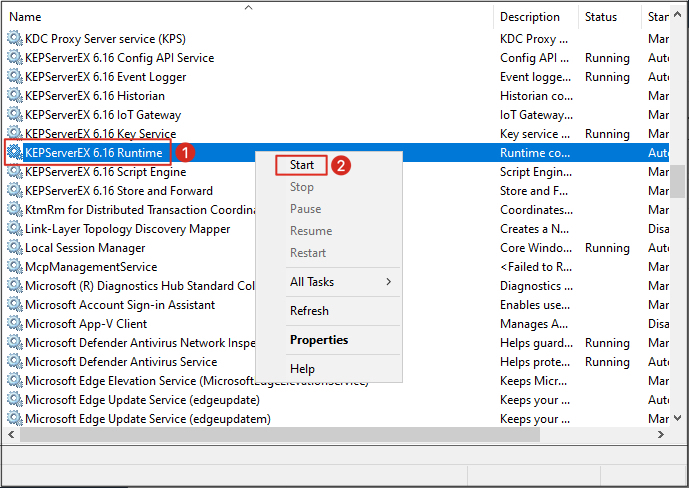Click gear icon of Edge Update Service (edgeupdatem)
The height and width of the screenshot is (488, 689).
coord(15,418)
